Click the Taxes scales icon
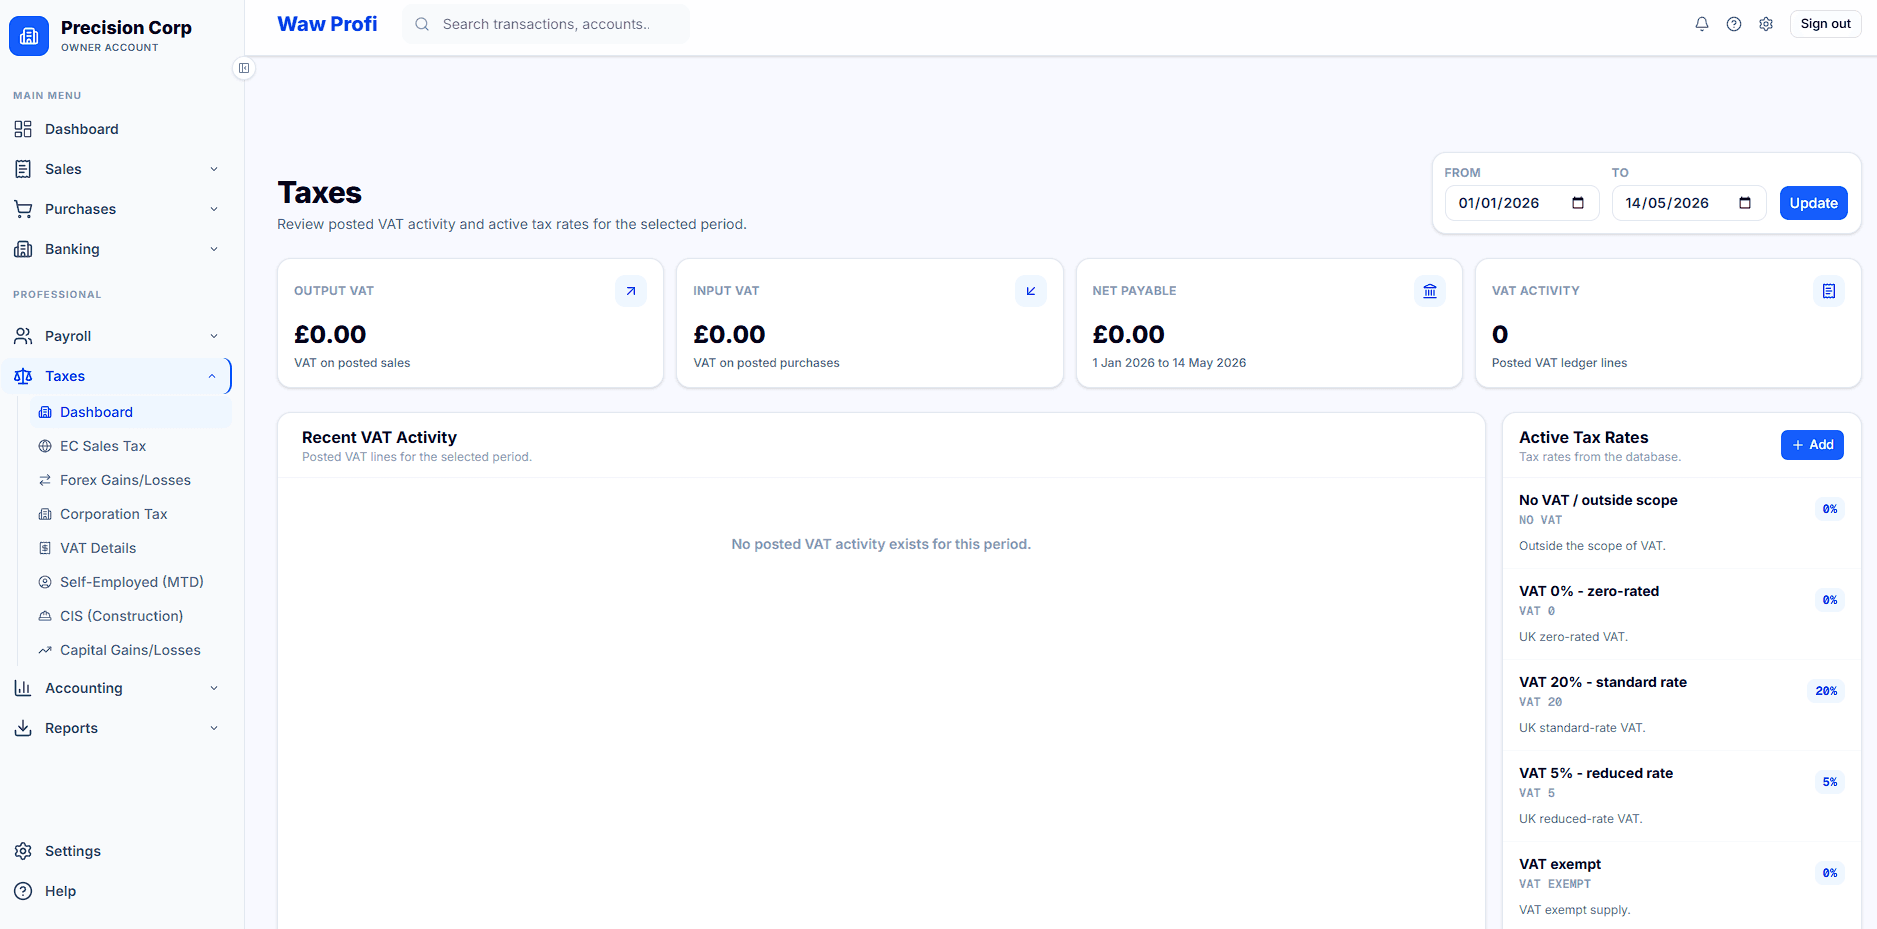This screenshot has height=929, width=1877. (x=23, y=376)
